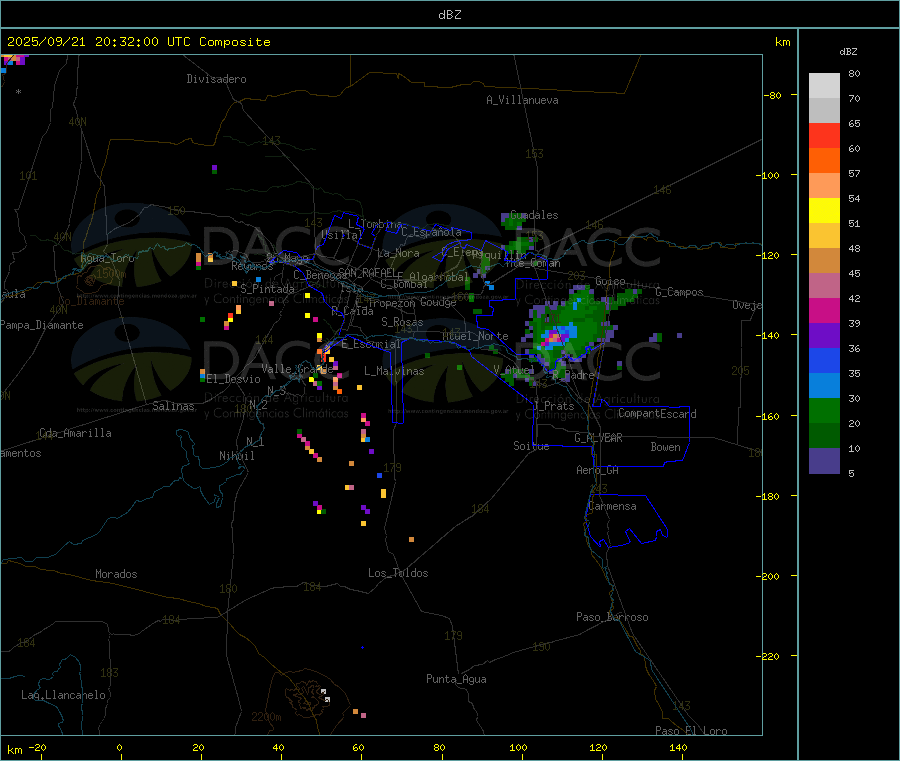
Task: Click the Morados map label
Action: (x=116, y=574)
